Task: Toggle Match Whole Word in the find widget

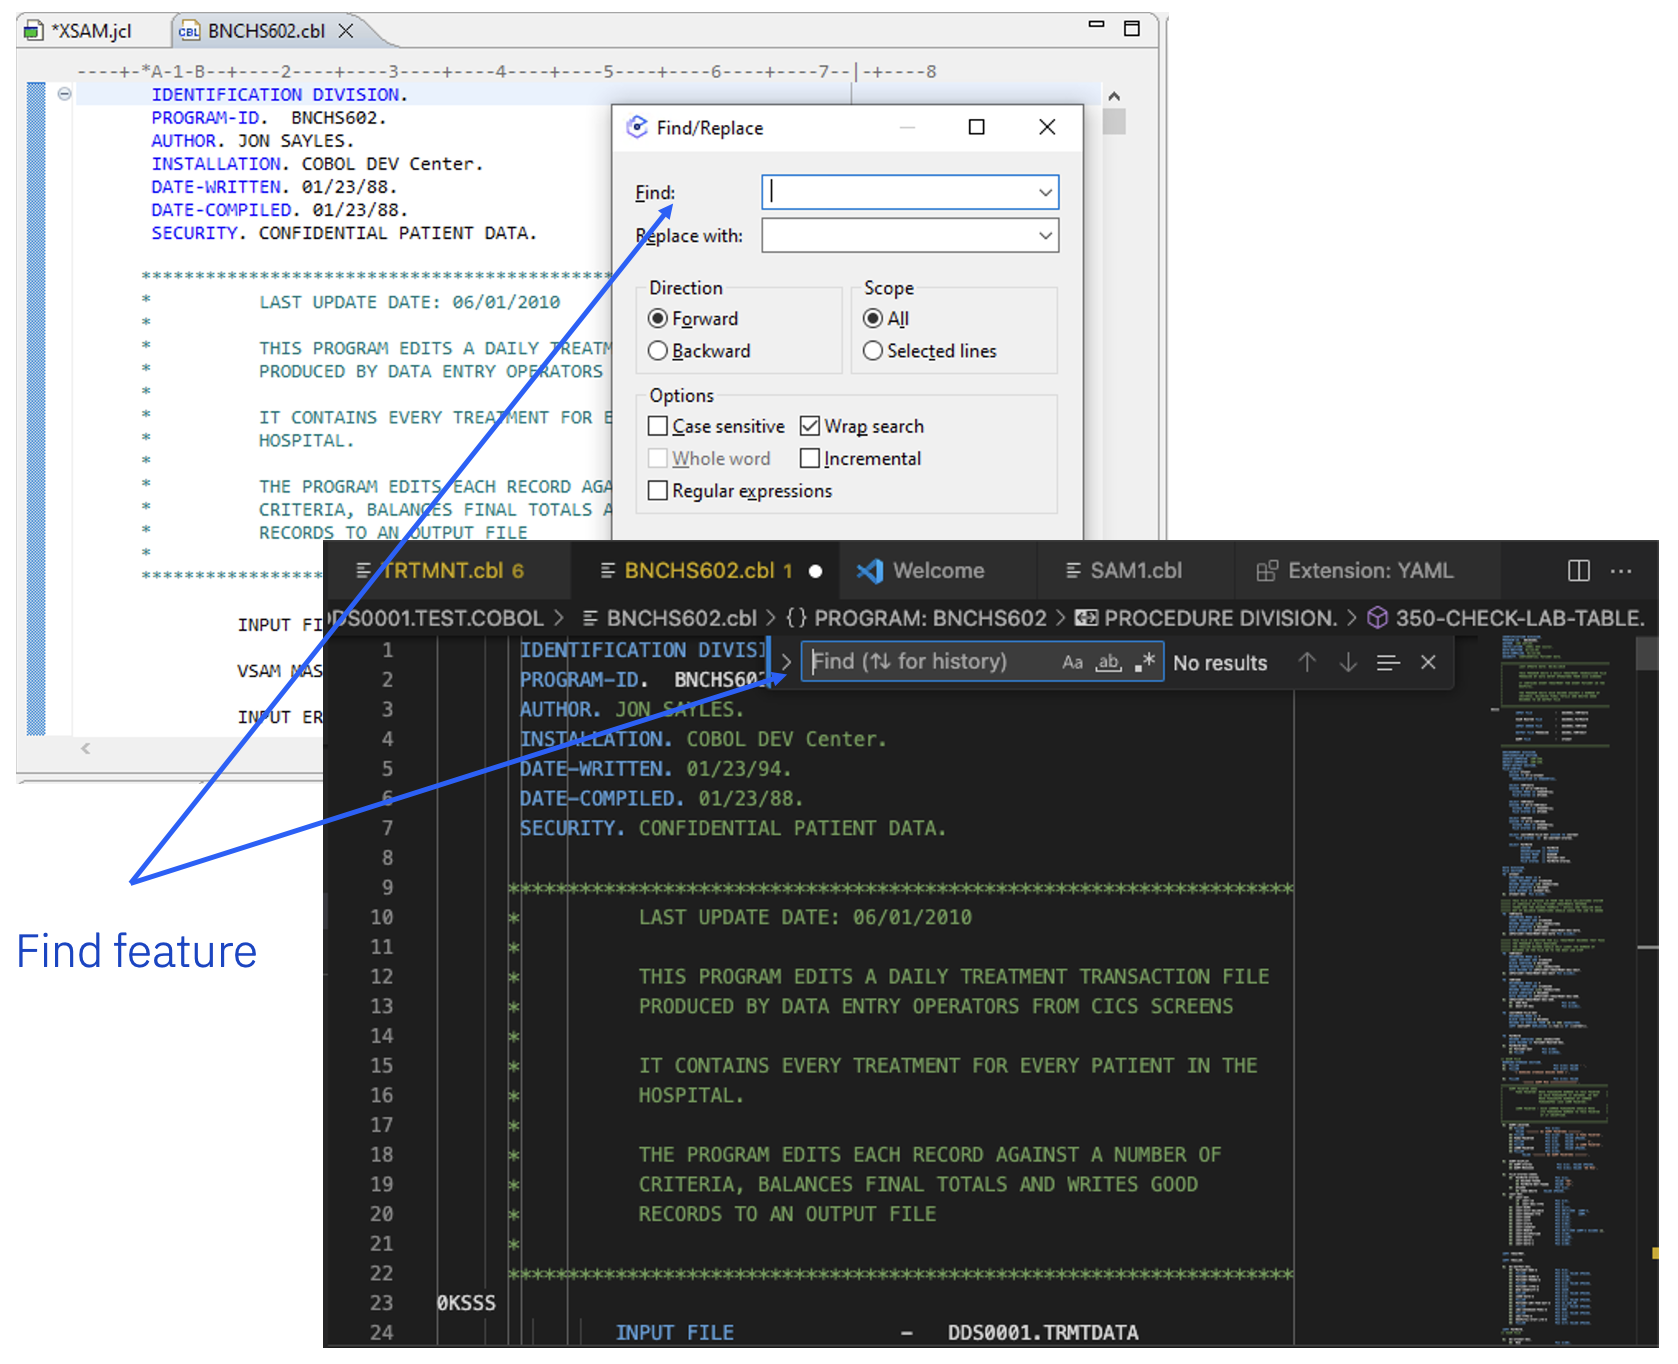Action: [1108, 662]
